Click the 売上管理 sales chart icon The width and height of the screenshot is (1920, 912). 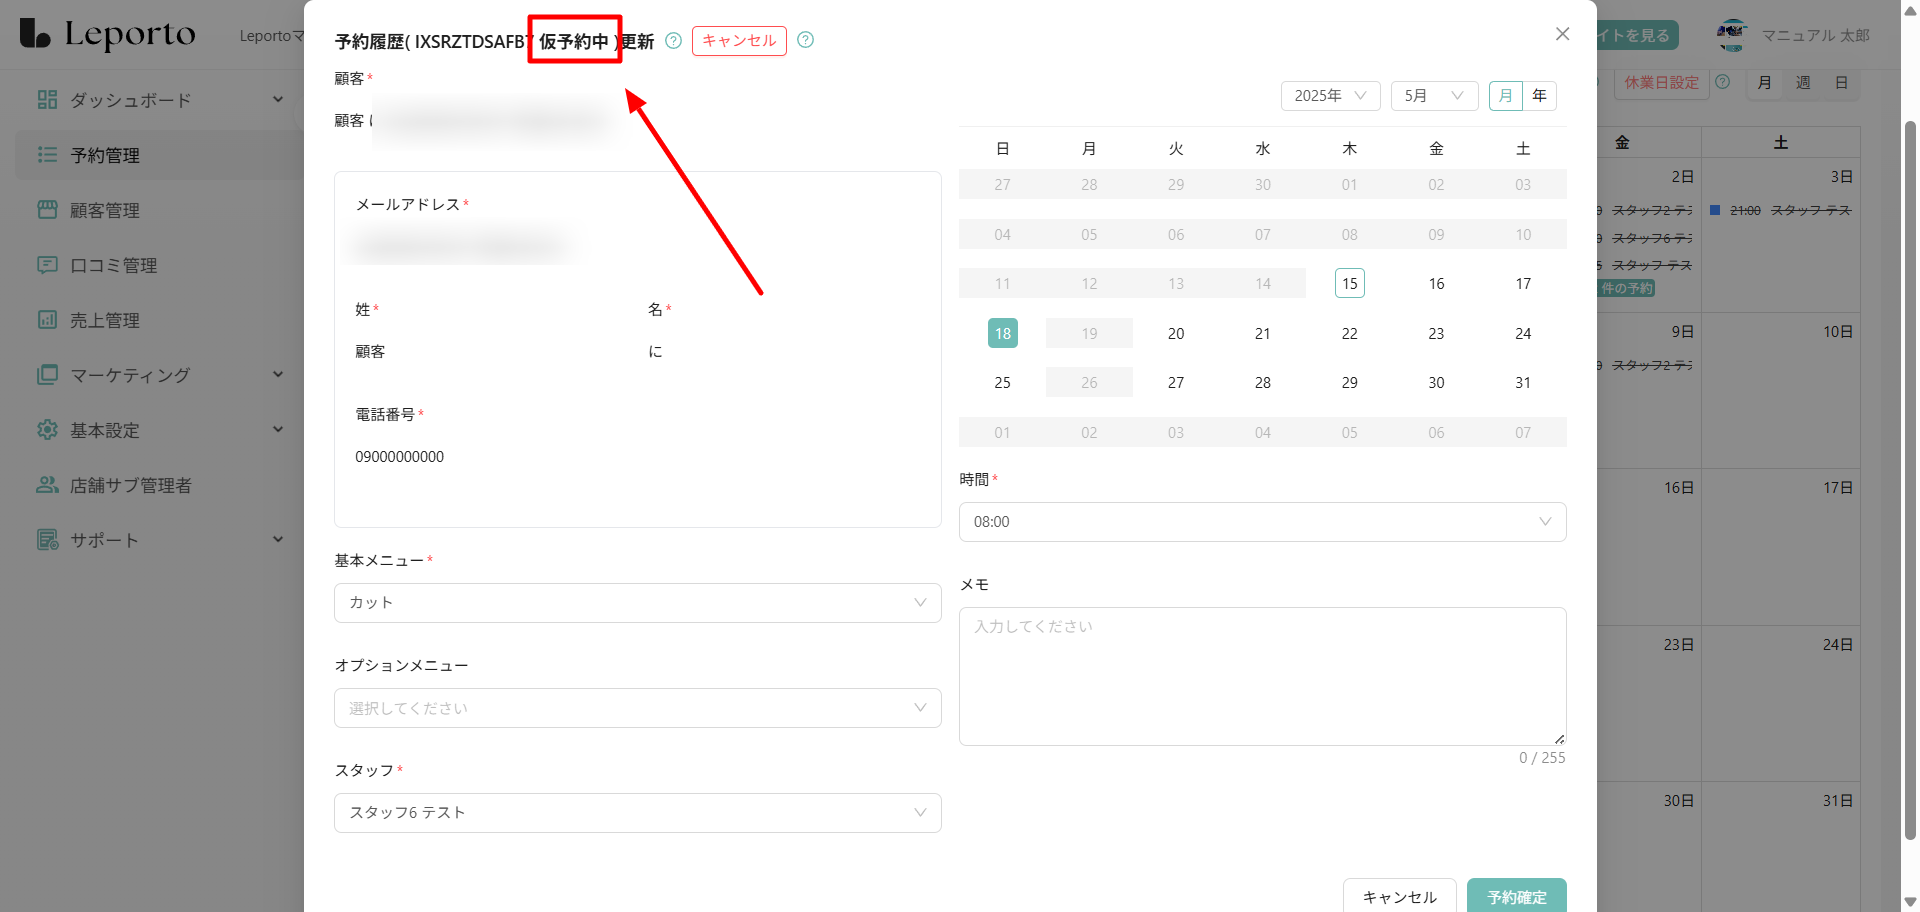point(47,320)
